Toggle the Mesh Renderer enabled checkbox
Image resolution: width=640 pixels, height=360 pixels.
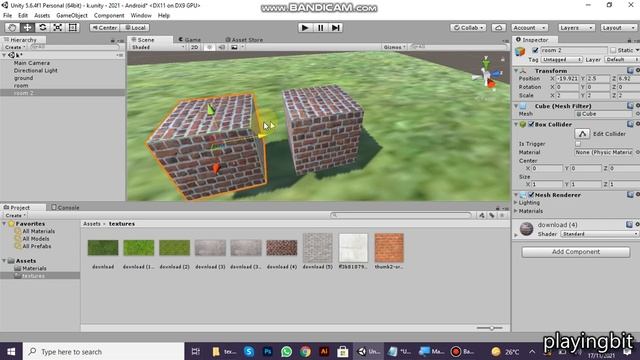pos(531,195)
